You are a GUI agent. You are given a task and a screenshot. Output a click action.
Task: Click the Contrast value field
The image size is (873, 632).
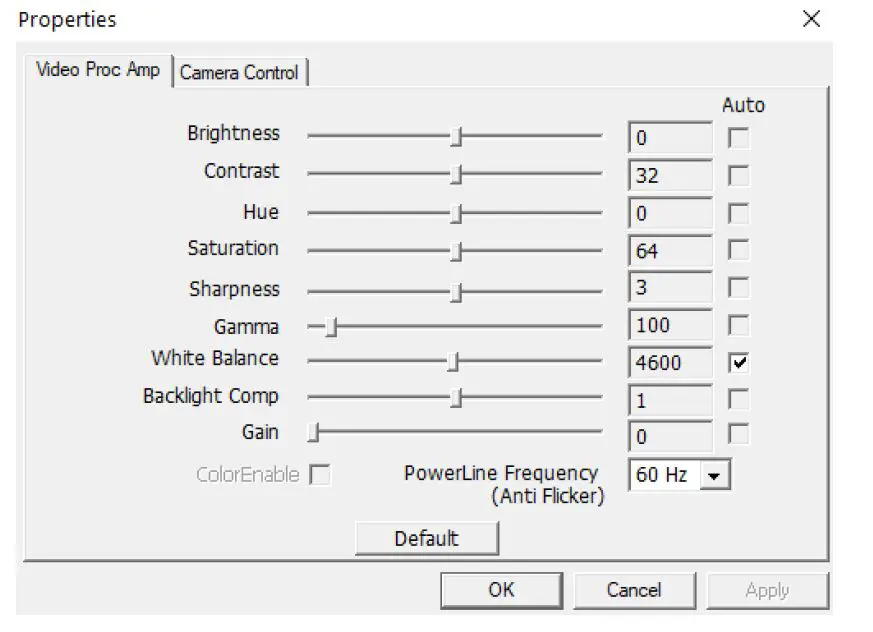670,176
